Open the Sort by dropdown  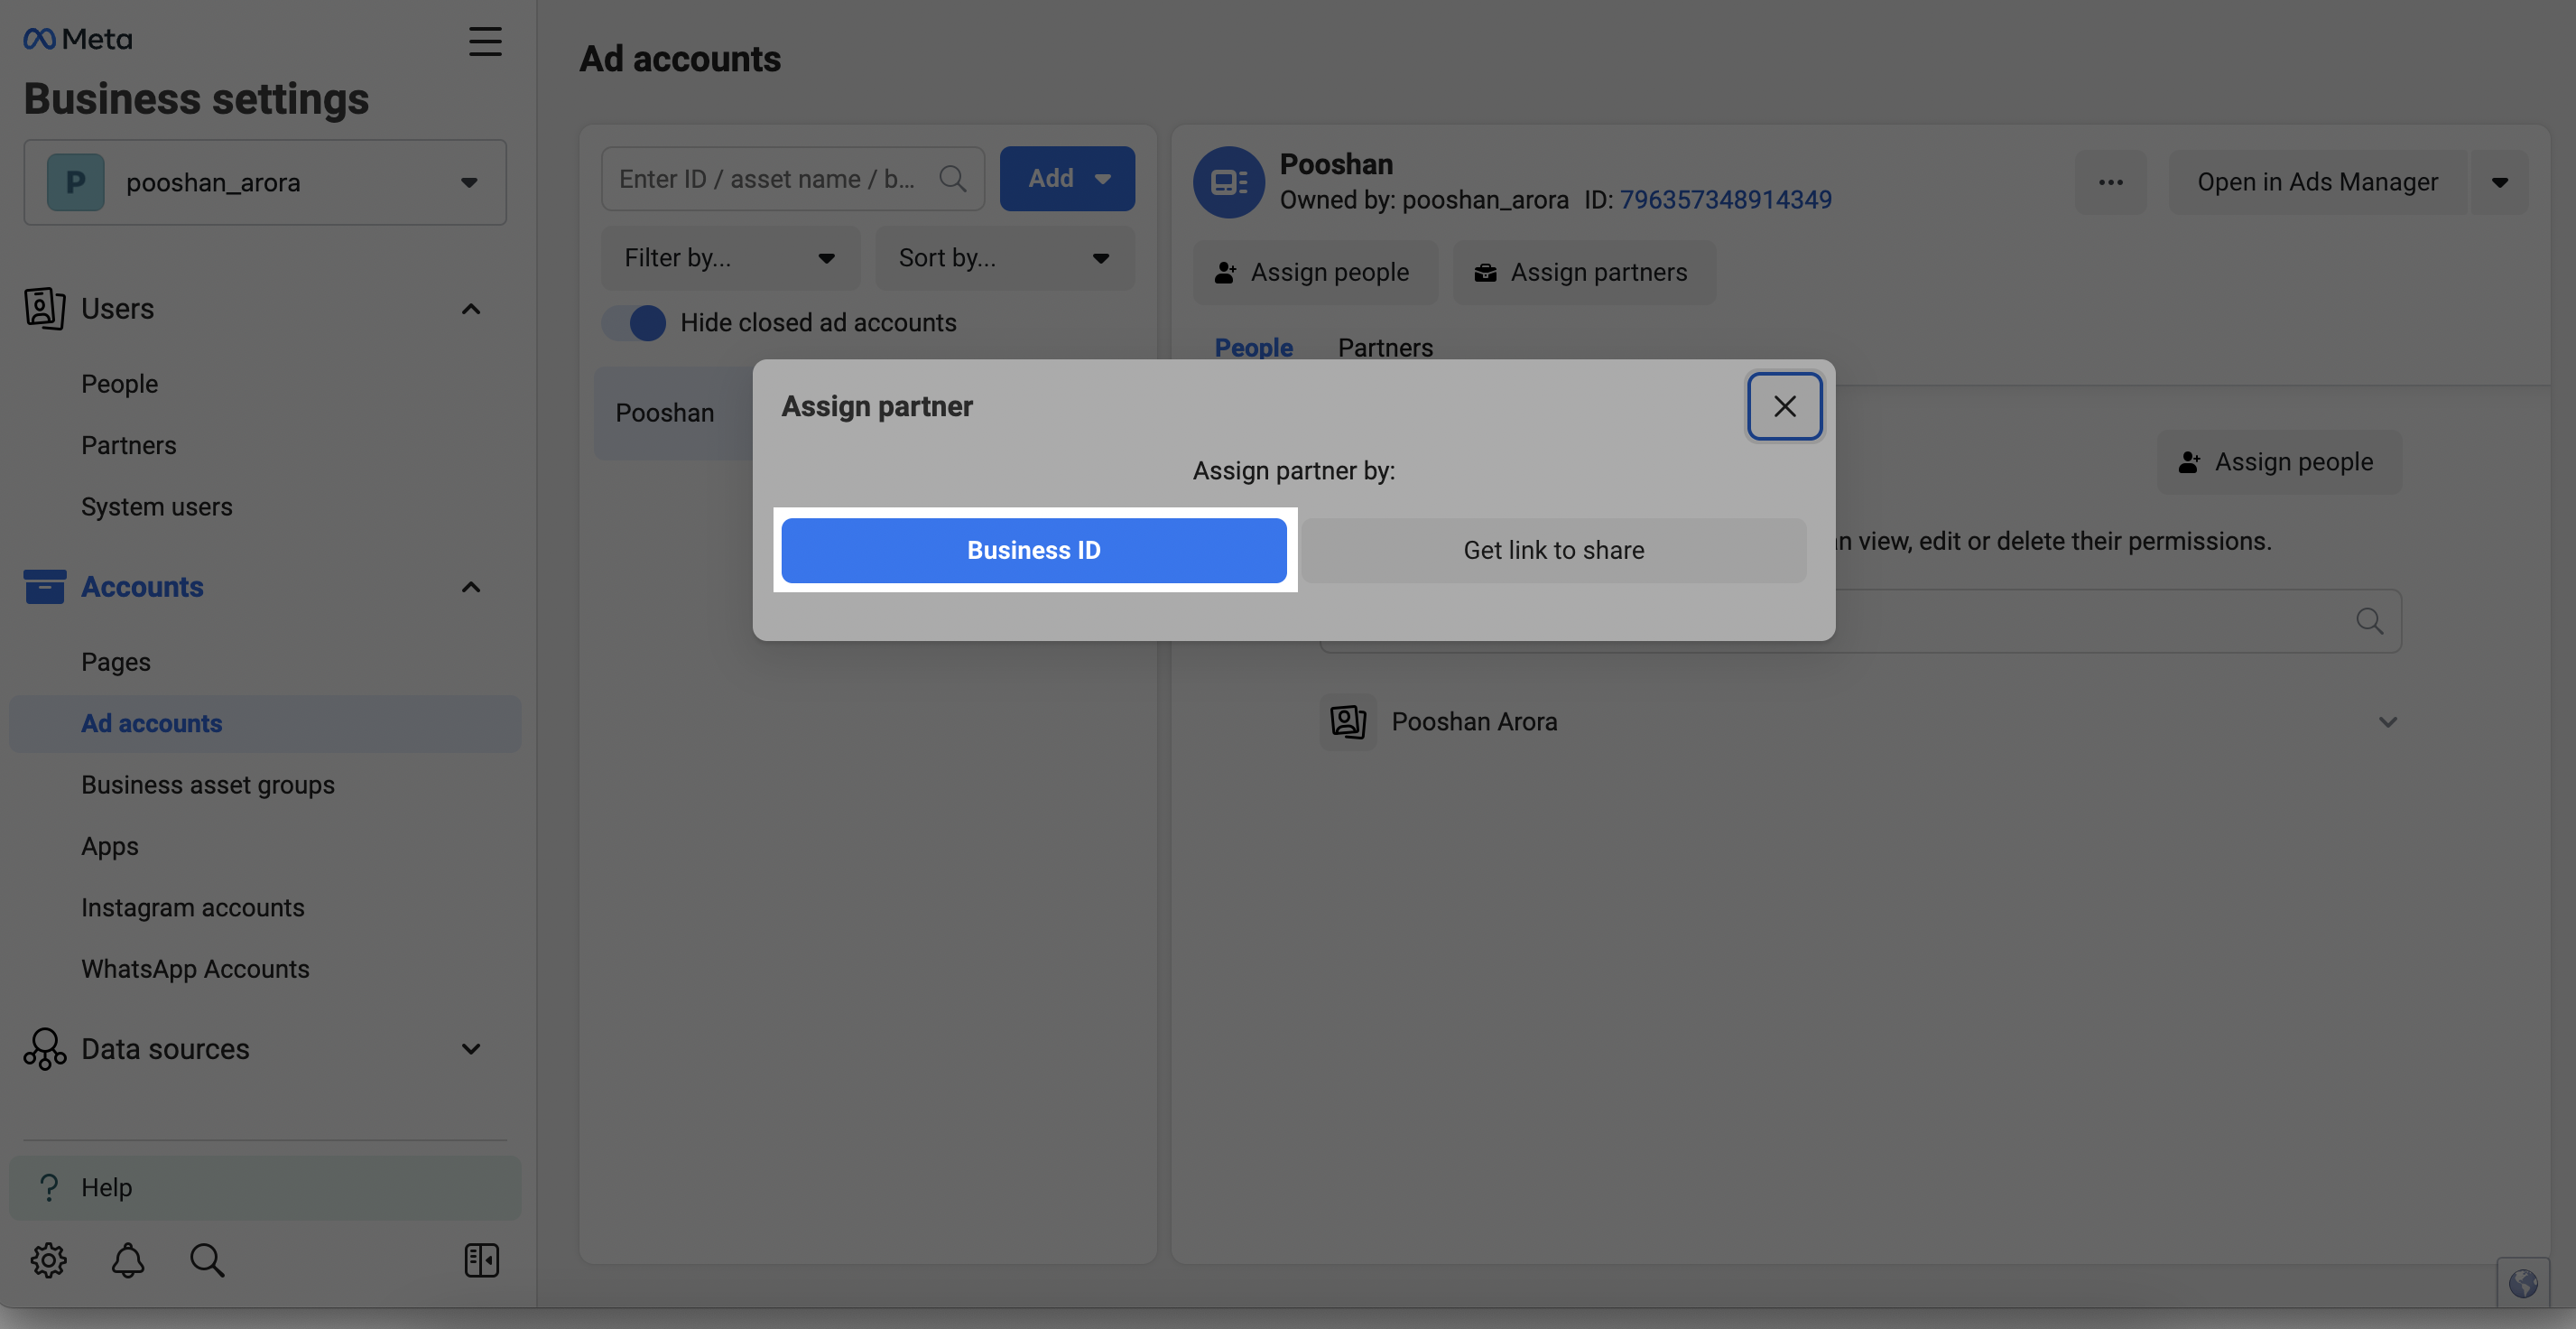1004,258
